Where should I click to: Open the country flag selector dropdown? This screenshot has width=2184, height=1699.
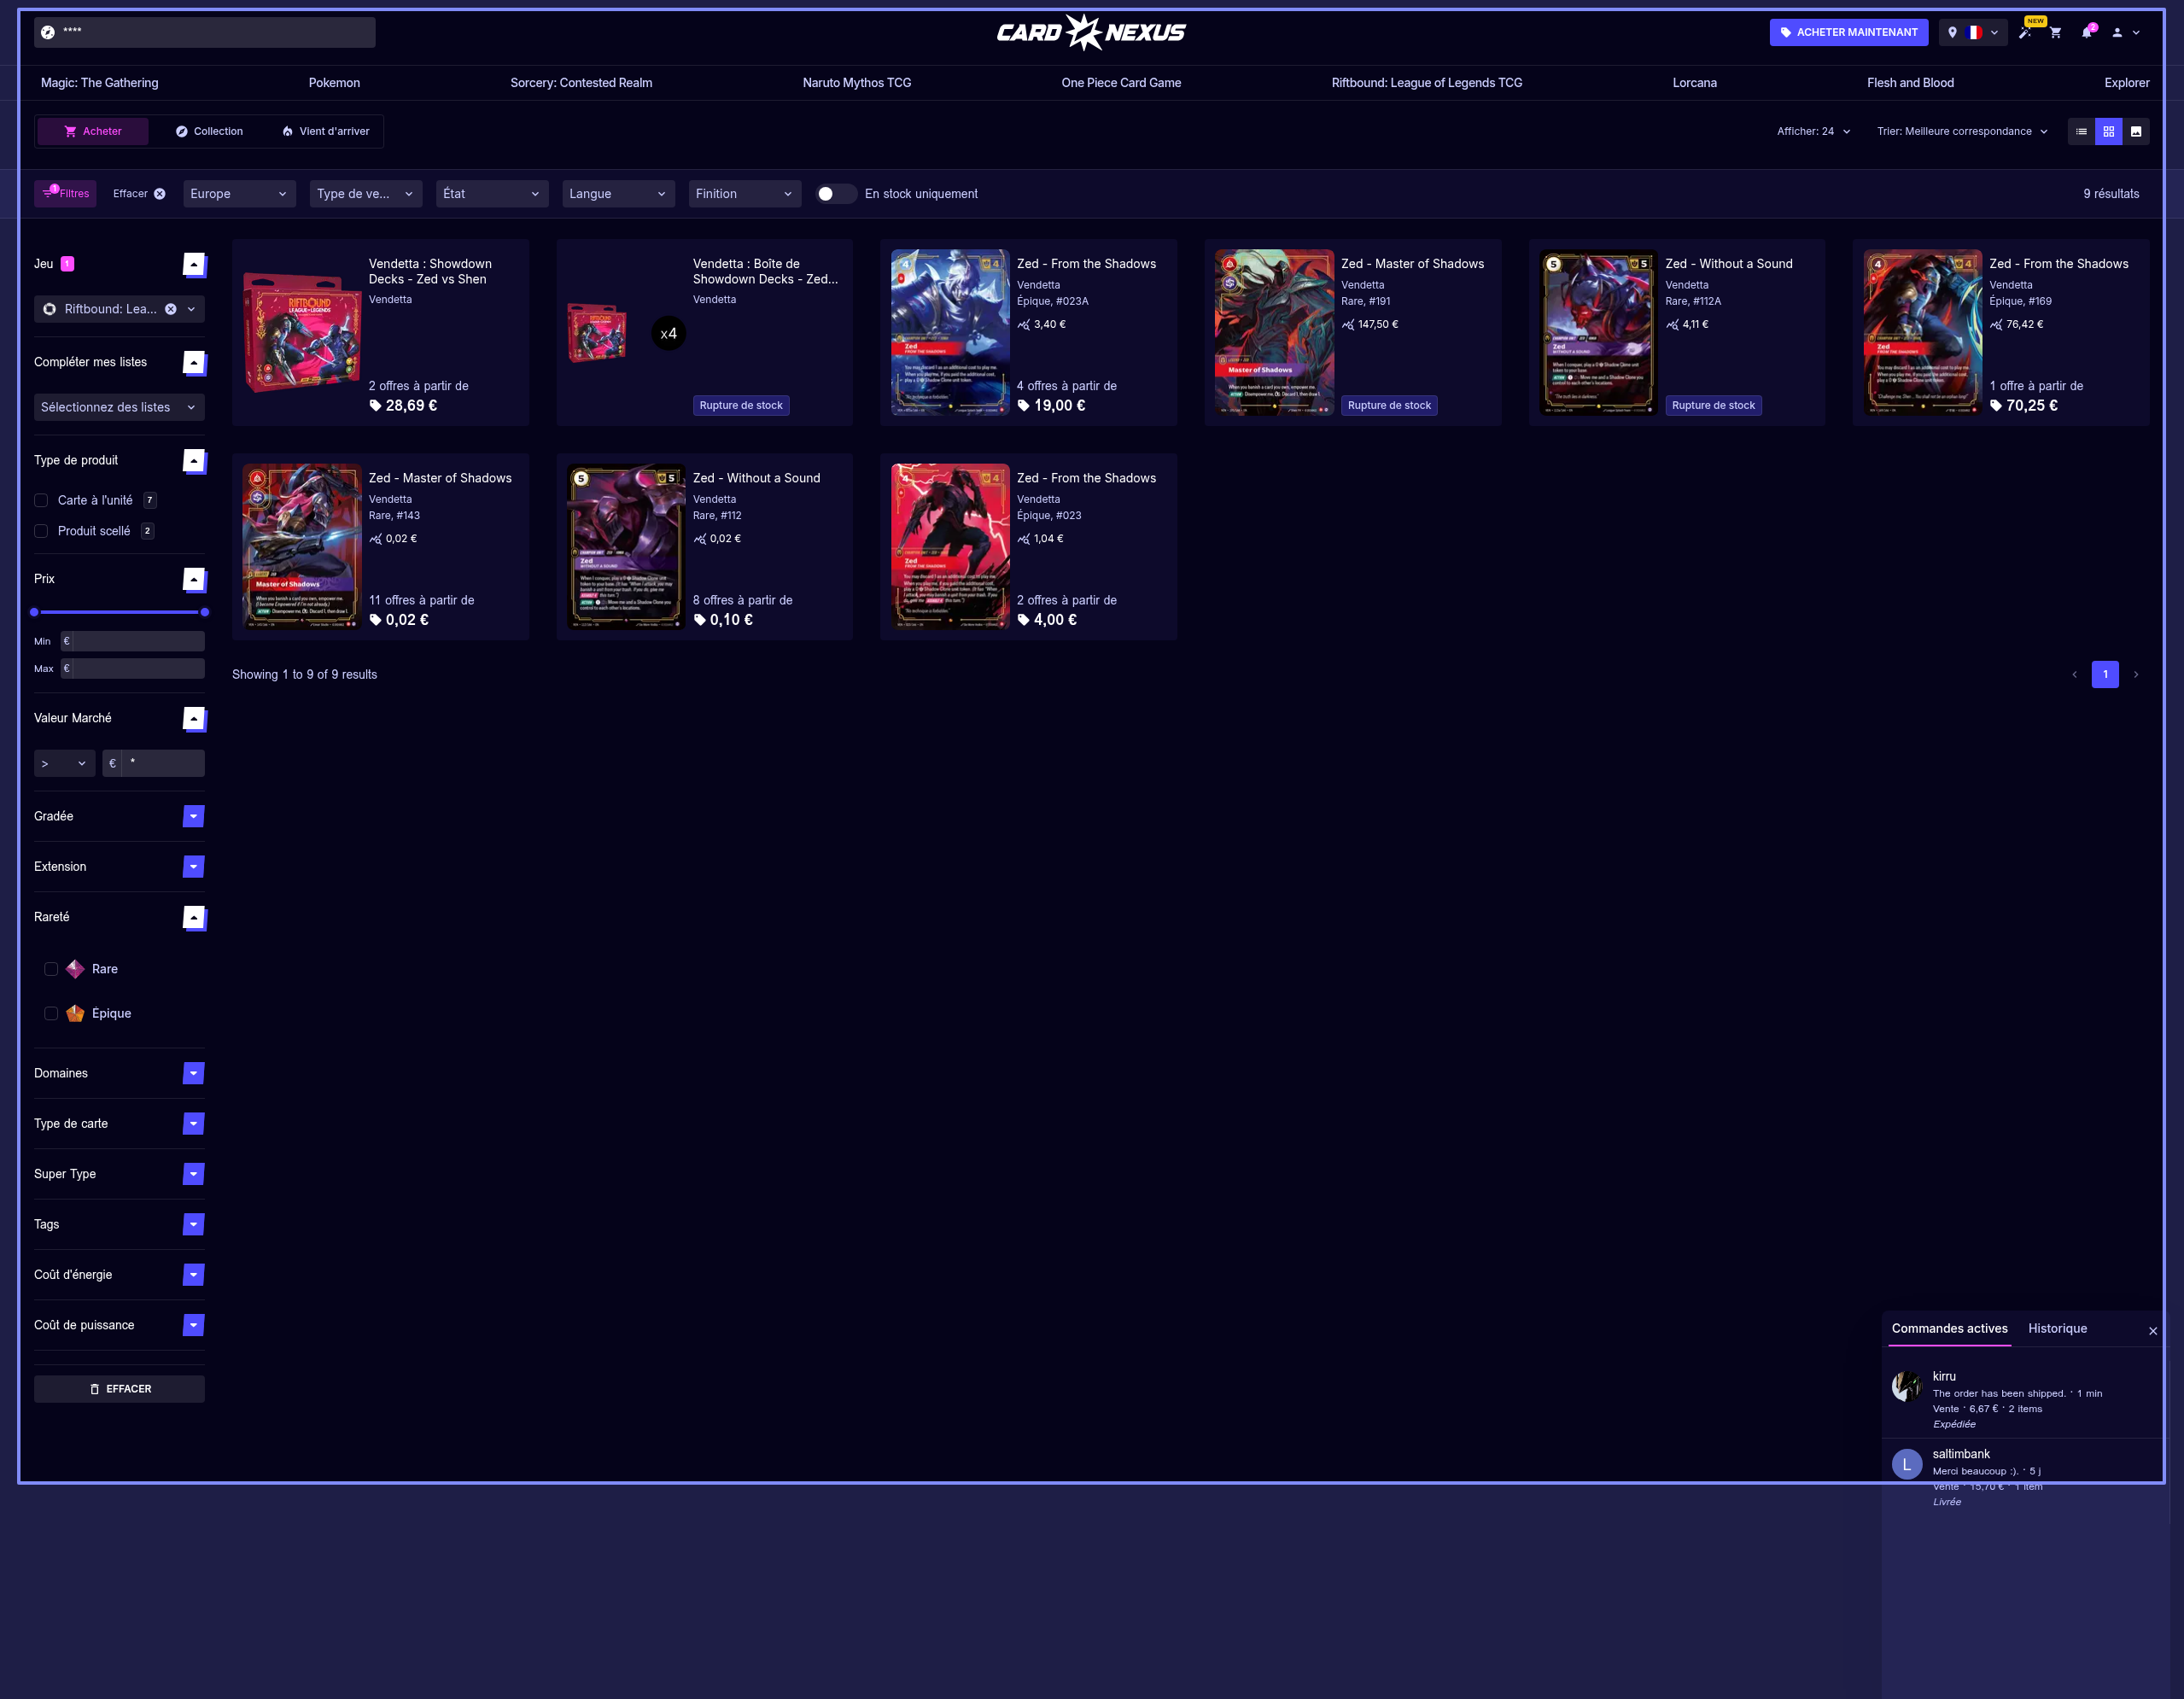click(1973, 32)
